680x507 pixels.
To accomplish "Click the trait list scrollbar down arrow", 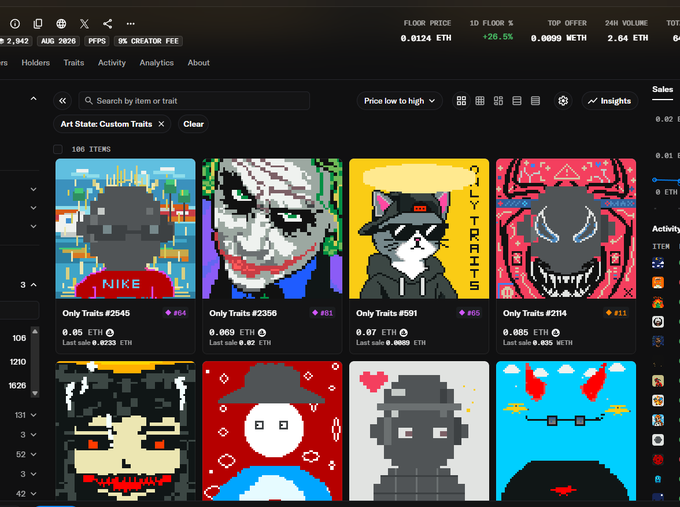I will pyautogui.click(x=35, y=393).
